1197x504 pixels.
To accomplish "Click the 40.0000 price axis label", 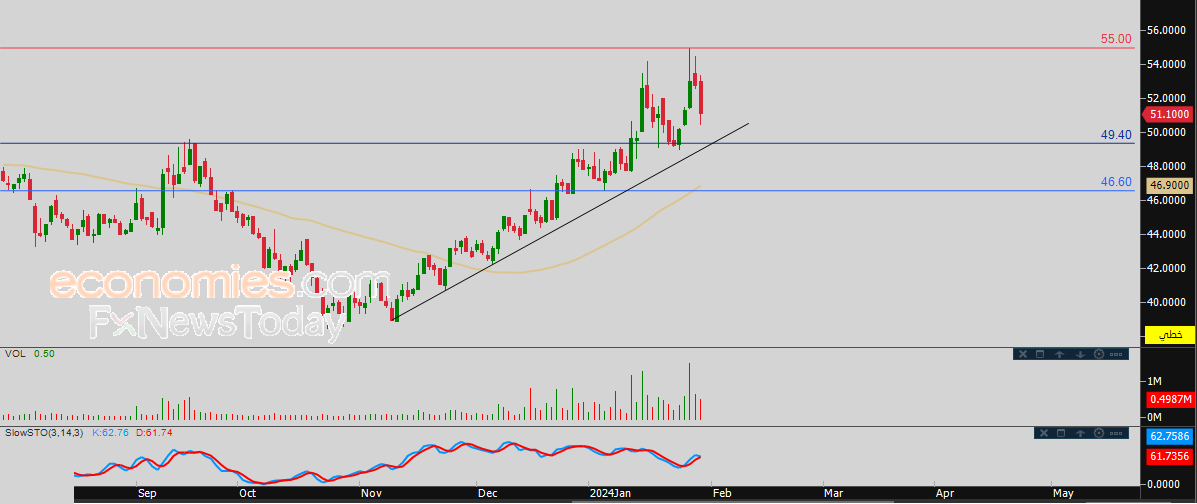I will tap(1168, 302).
